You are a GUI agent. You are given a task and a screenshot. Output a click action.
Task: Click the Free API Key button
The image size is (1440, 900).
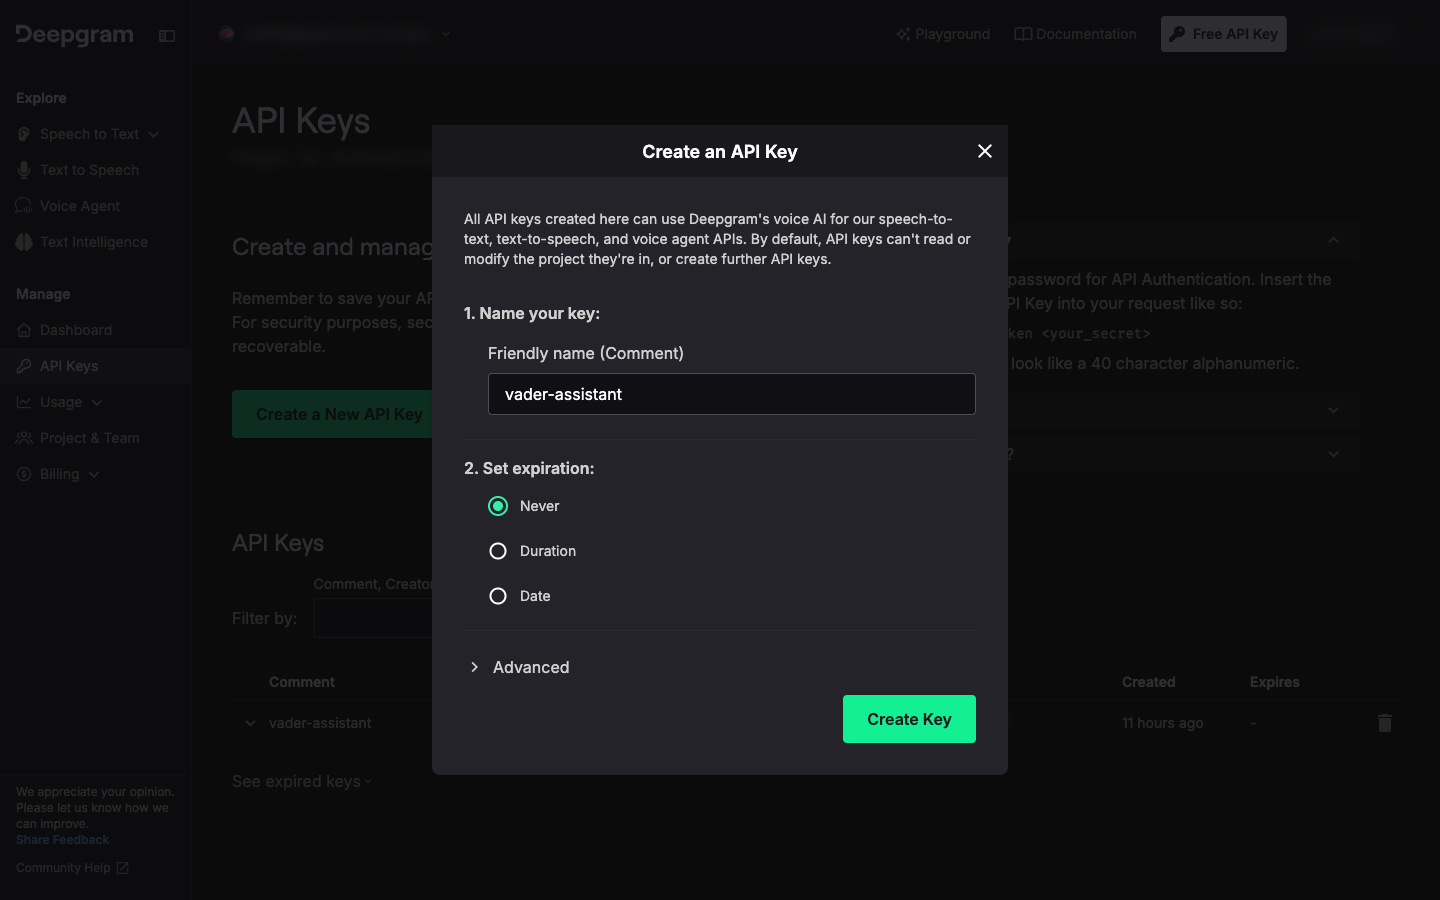click(1224, 34)
